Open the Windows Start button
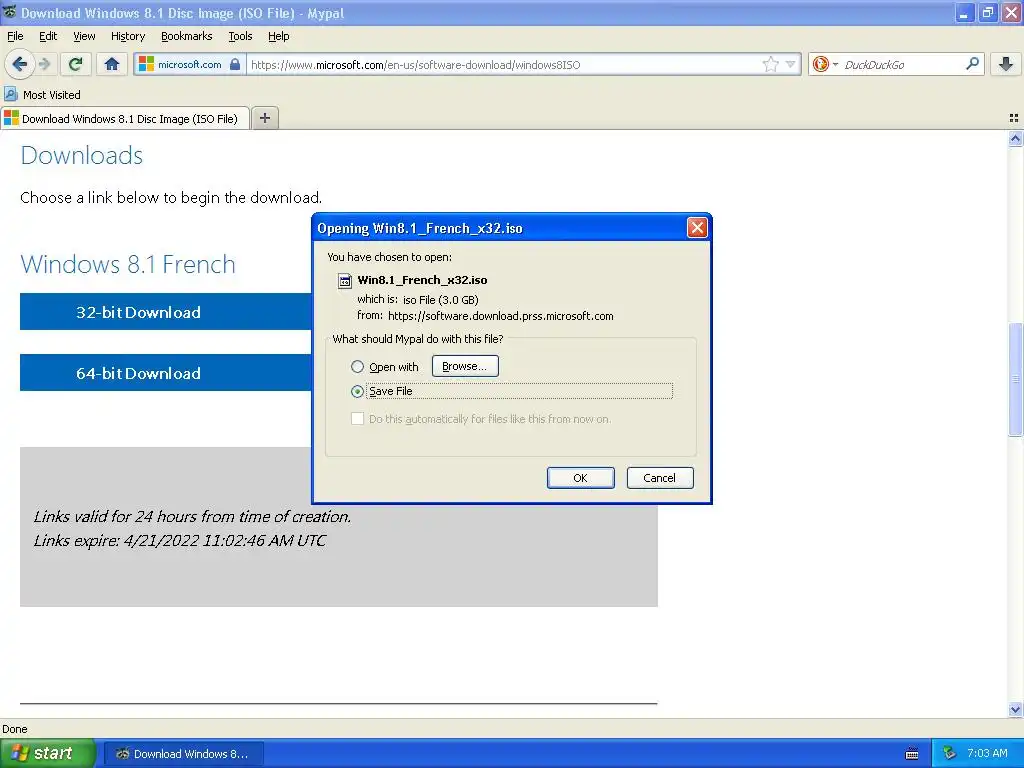 pyautogui.click(x=47, y=753)
